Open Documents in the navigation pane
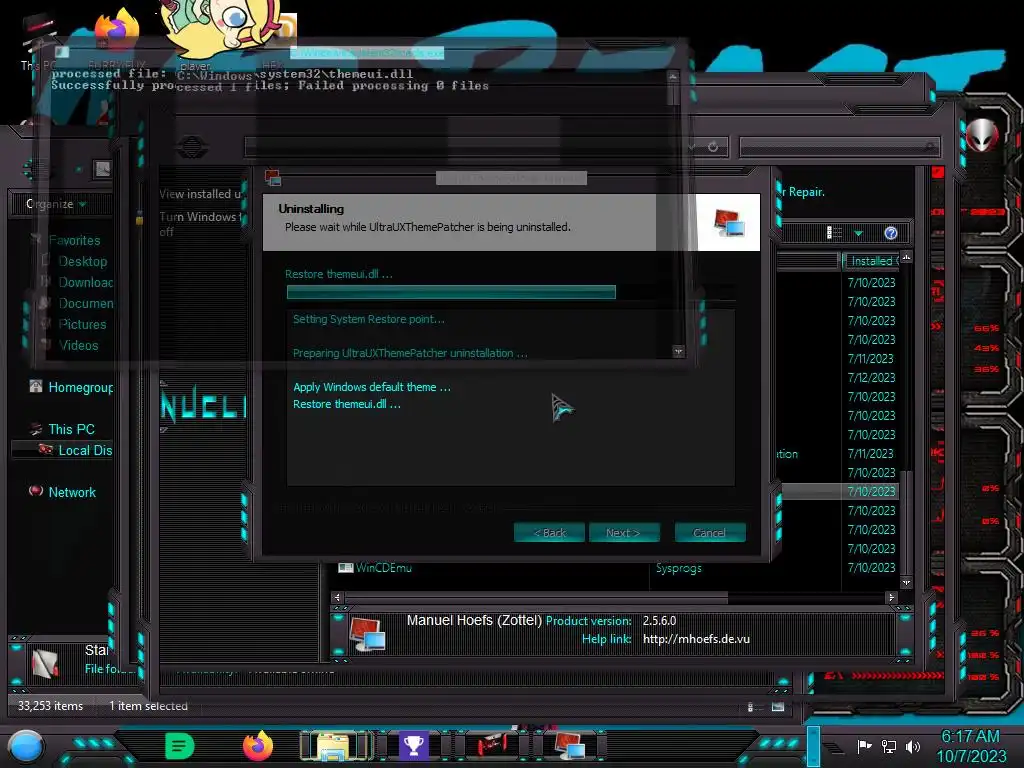The height and width of the screenshot is (768, 1024). click(86, 303)
